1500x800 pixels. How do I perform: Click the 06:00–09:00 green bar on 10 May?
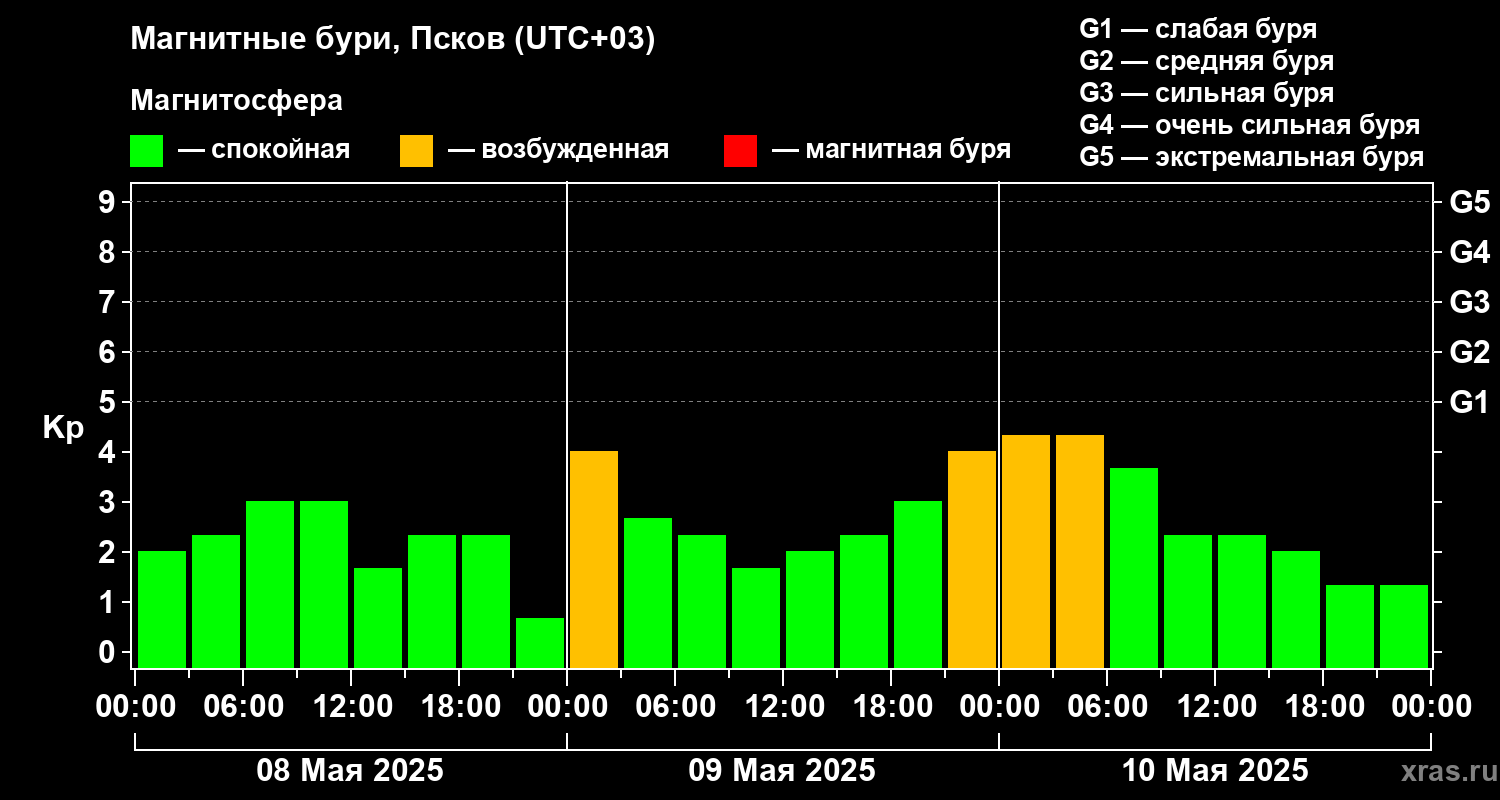tap(1134, 568)
